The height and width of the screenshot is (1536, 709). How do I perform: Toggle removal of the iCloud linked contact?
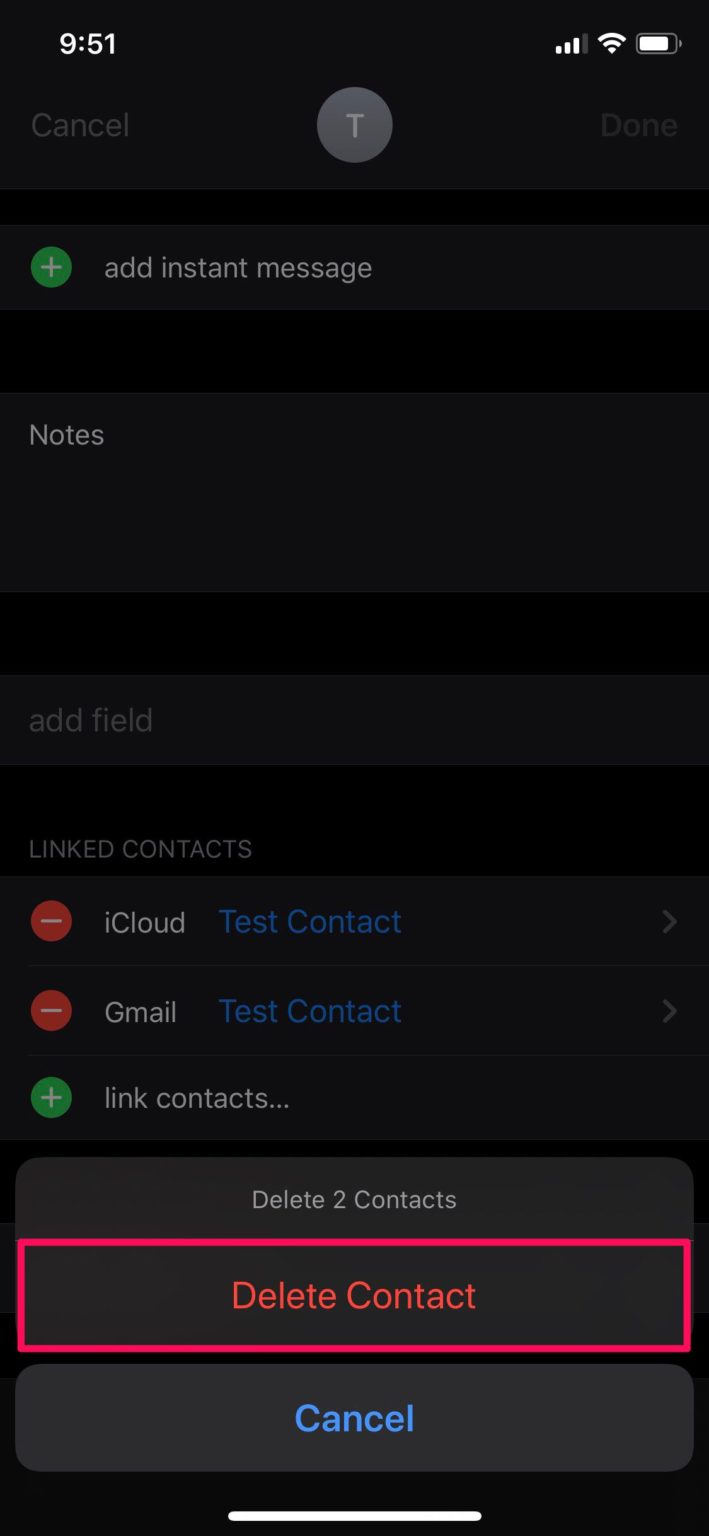click(x=51, y=921)
